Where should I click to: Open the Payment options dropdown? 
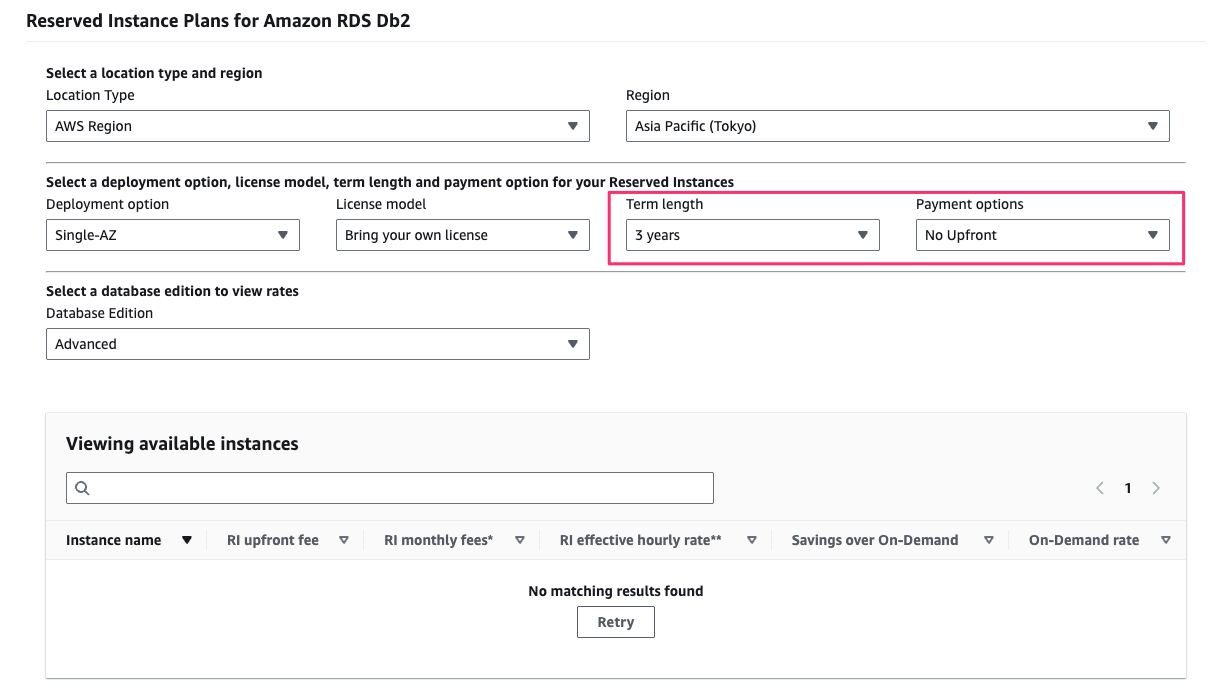click(x=1042, y=235)
